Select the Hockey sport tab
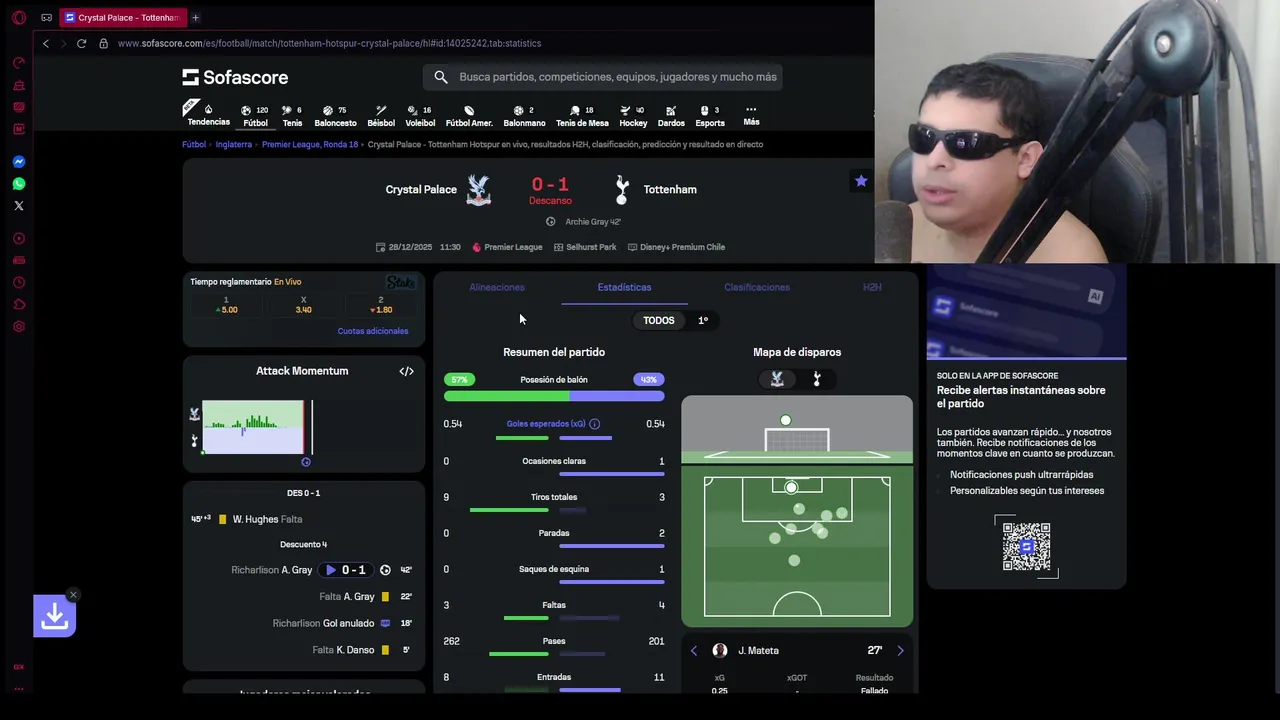Screen dimensions: 1280x720 pyautogui.click(x=633, y=117)
